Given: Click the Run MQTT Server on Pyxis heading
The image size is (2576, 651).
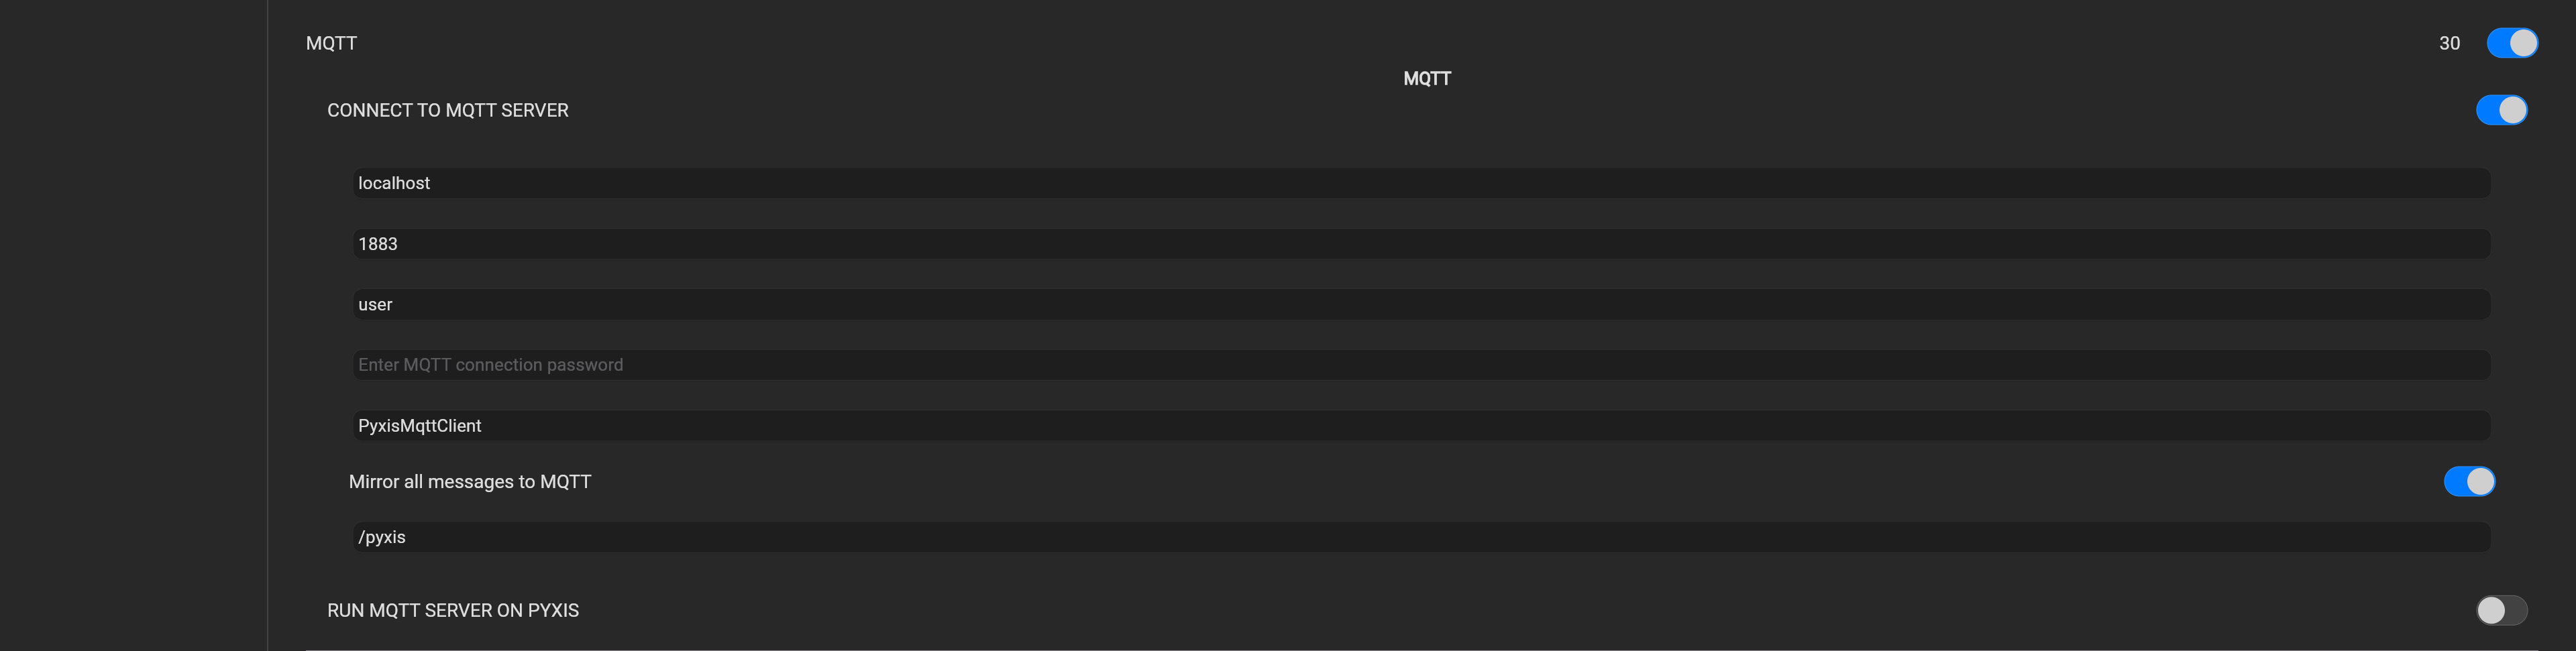Looking at the screenshot, I should coord(452,610).
